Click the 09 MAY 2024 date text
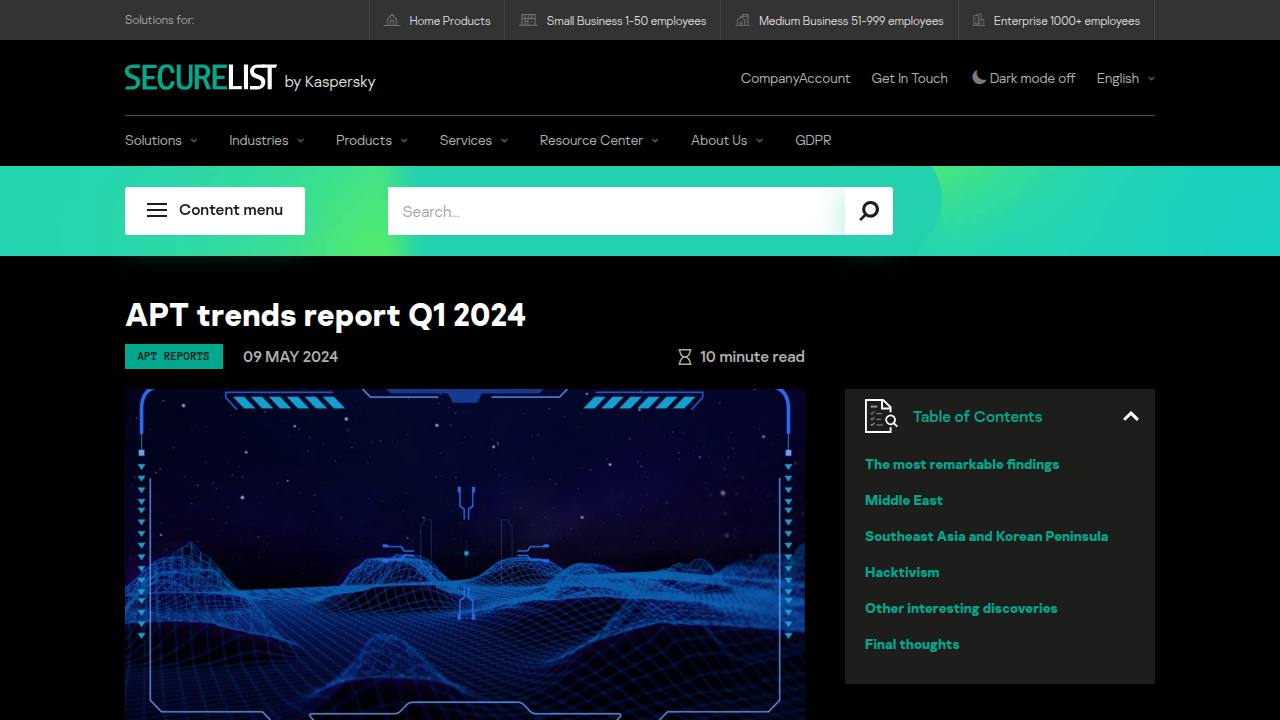1280x720 pixels. click(x=290, y=357)
